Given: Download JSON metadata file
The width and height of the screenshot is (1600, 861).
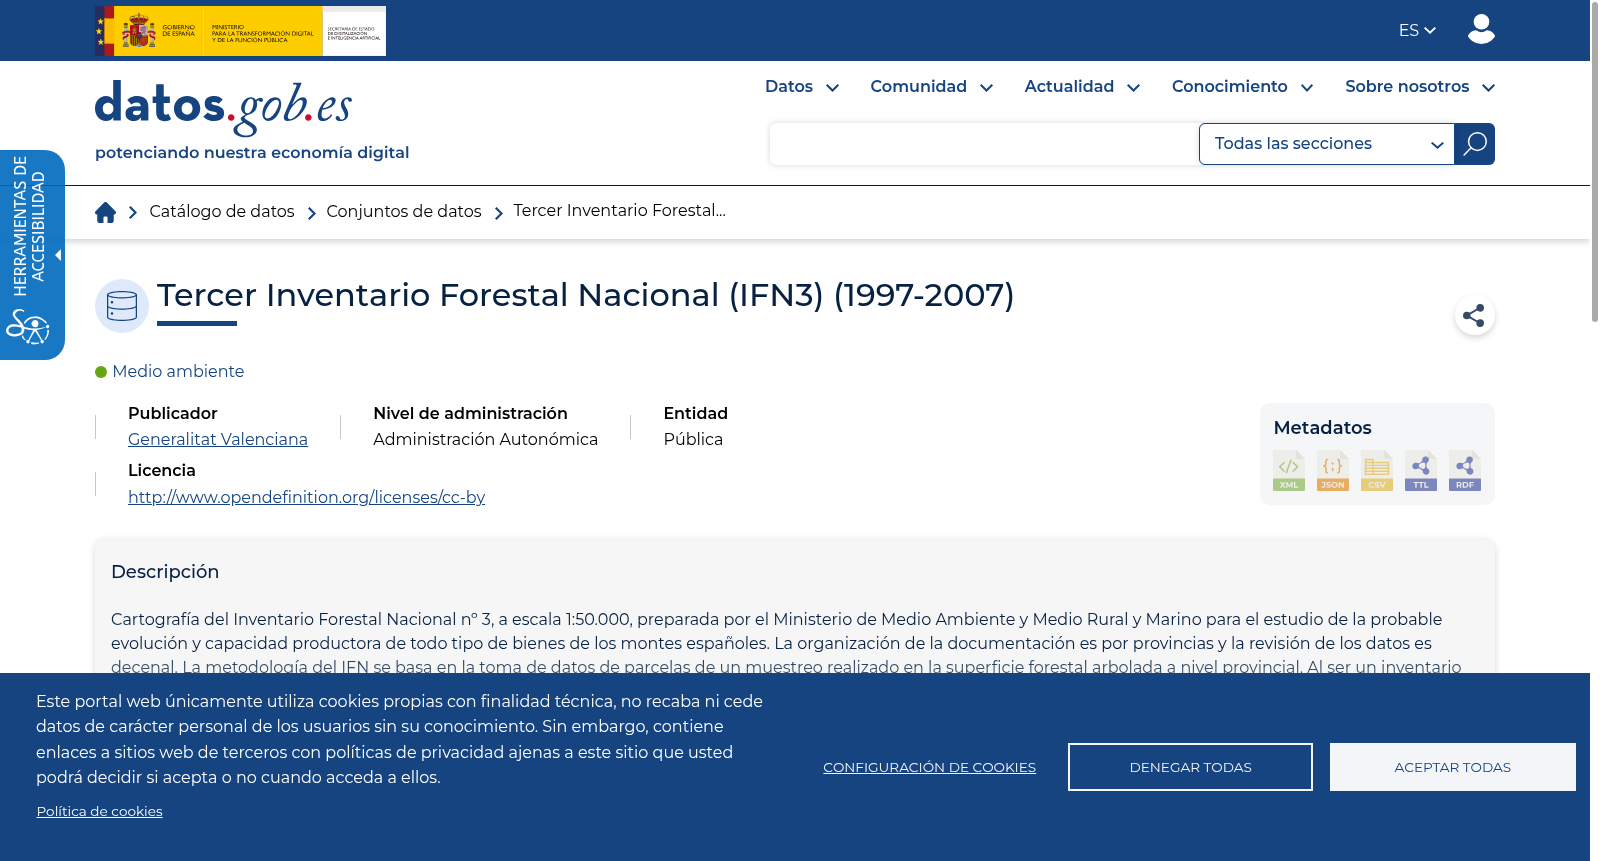Looking at the screenshot, I should (x=1333, y=470).
